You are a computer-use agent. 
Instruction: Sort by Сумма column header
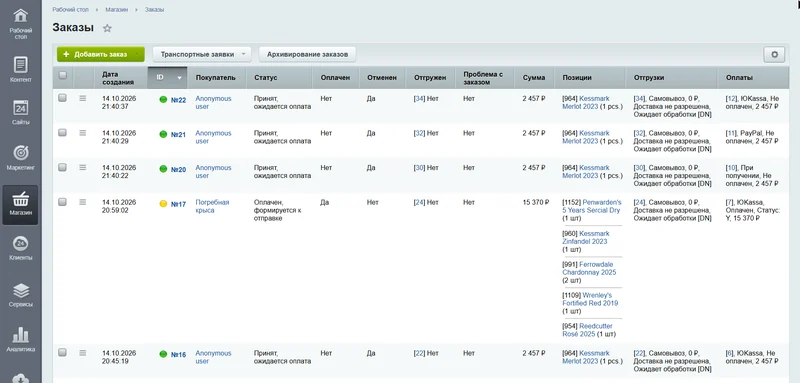tap(534, 78)
